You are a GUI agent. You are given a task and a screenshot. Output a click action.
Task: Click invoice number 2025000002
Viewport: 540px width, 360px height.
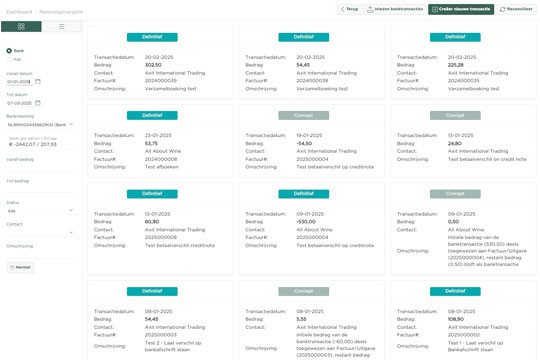[464, 335]
